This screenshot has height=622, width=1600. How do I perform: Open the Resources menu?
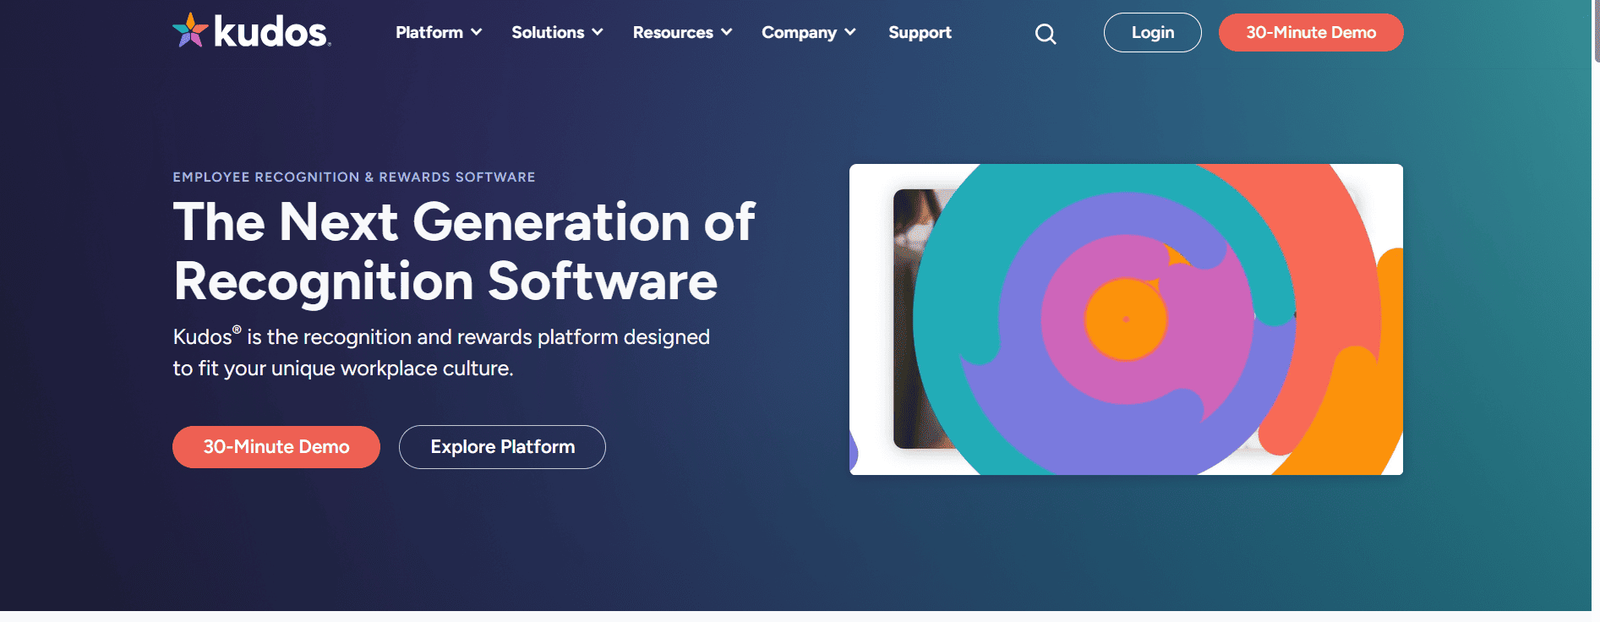(682, 32)
